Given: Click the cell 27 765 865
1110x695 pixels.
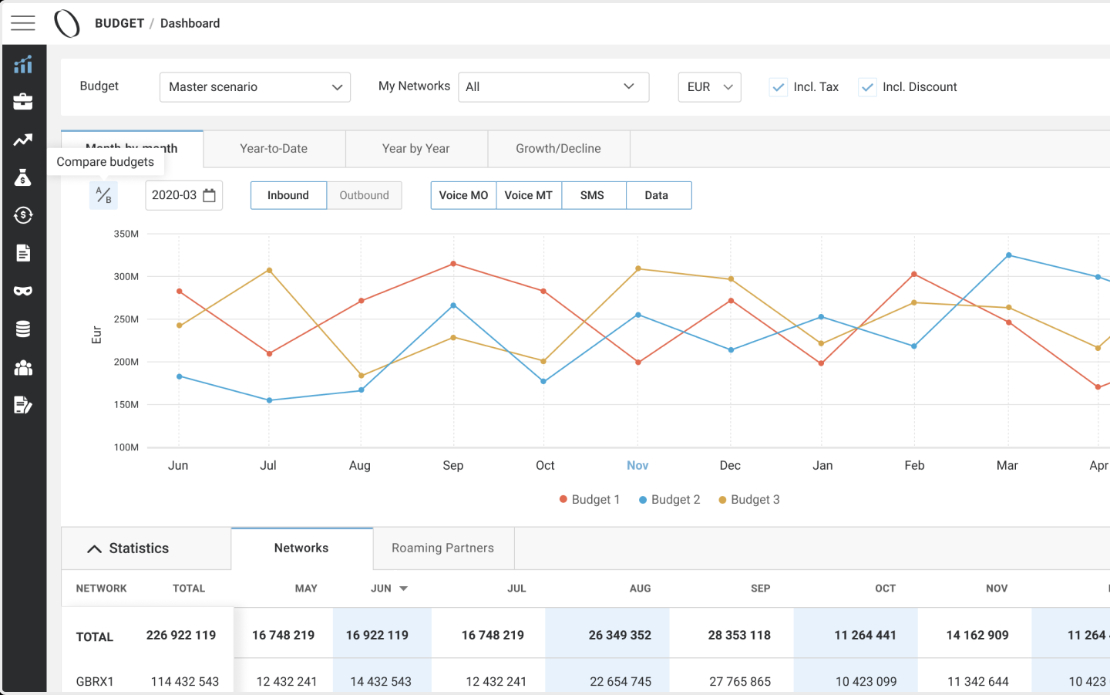Looking at the screenshot, I should click(x=740, y=682).
